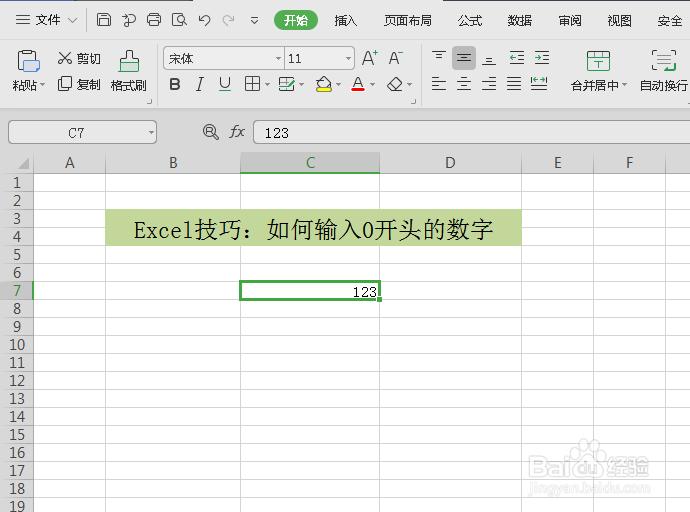Copy selection with 复制

pos(79,84)
